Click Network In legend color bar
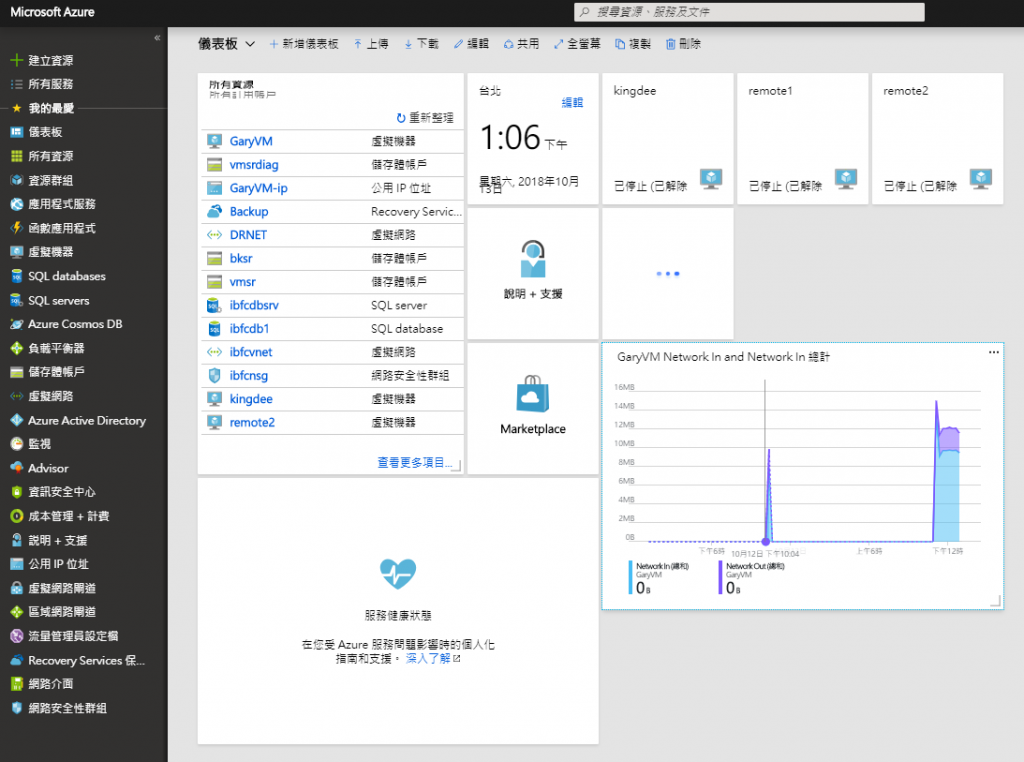The width and height of the screenshot is (1024, 762). pyautogui.click(x=631, y=577)
